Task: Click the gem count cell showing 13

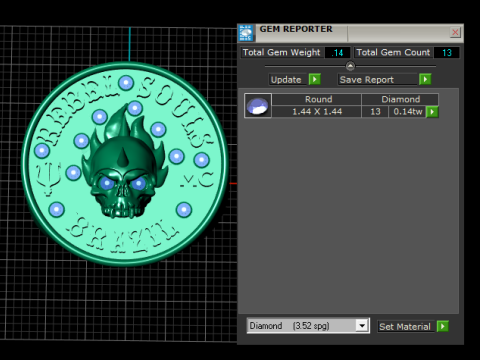Action: [x=375, y=112]
